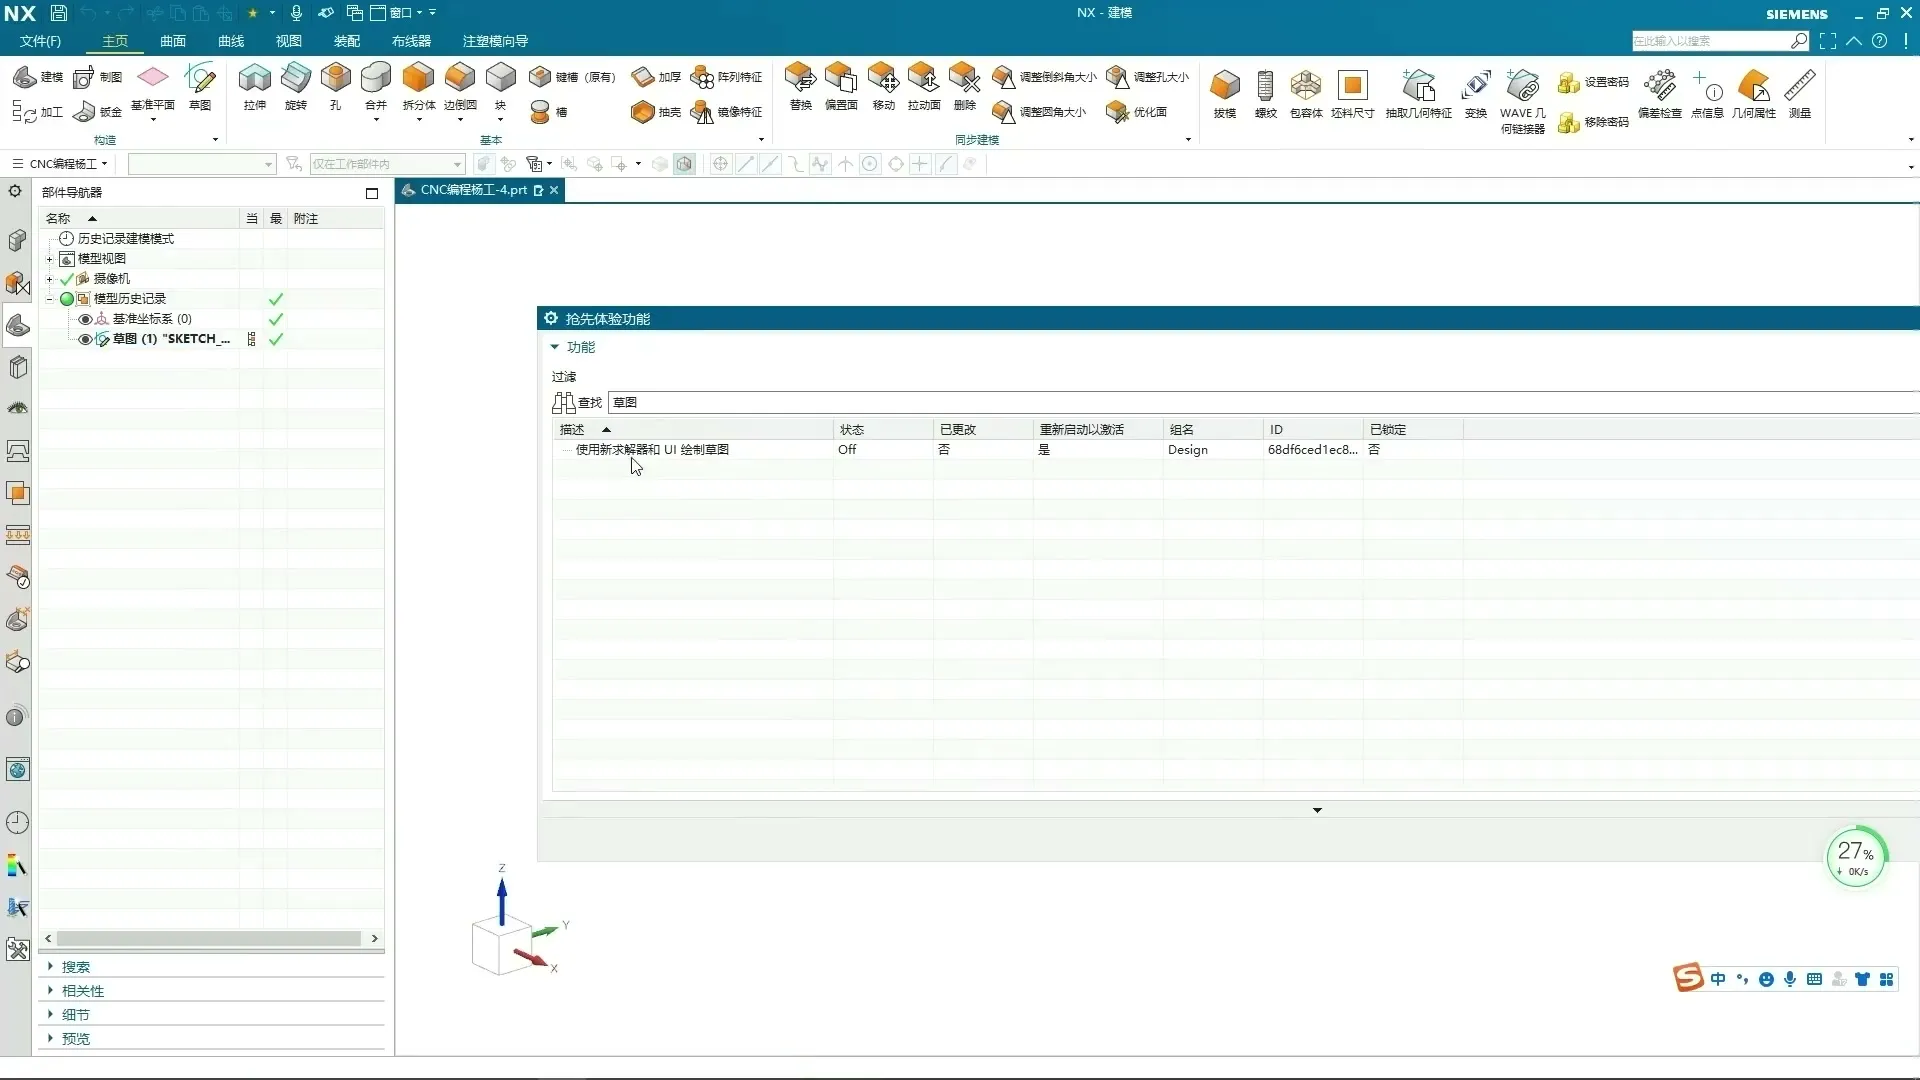This screenshot has width=1920, height=1080.
Task: Toggle the checkmark next to 摄像机
Action: [x=67, y=279]
